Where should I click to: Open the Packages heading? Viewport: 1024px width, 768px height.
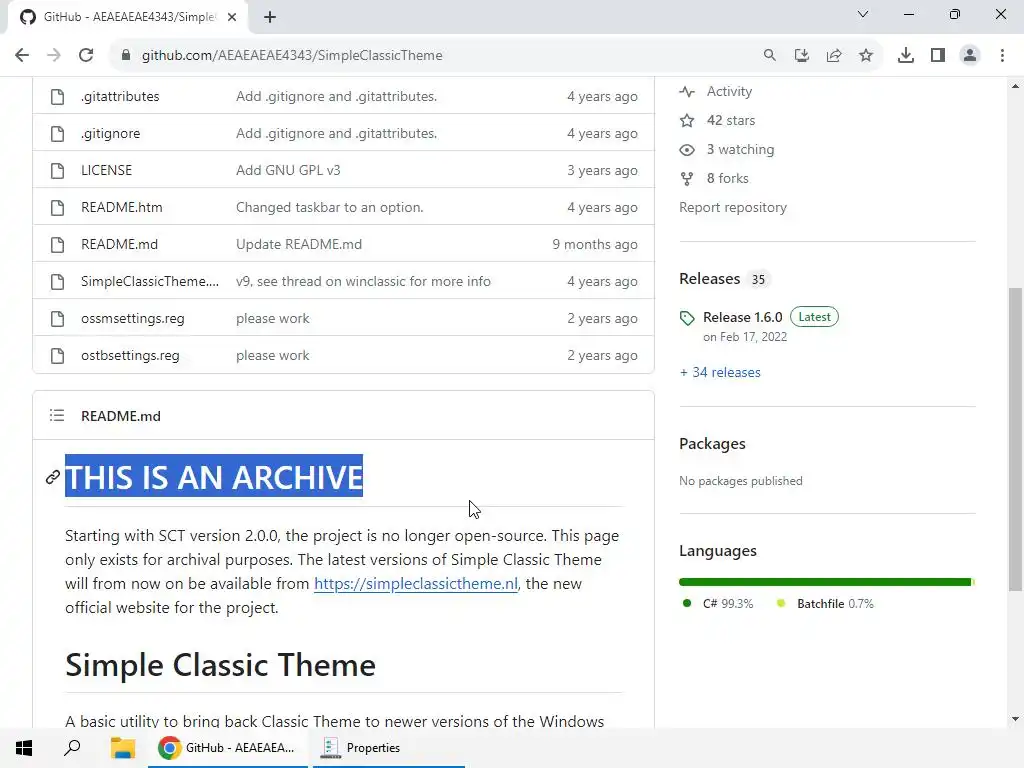tap(712, 443)
